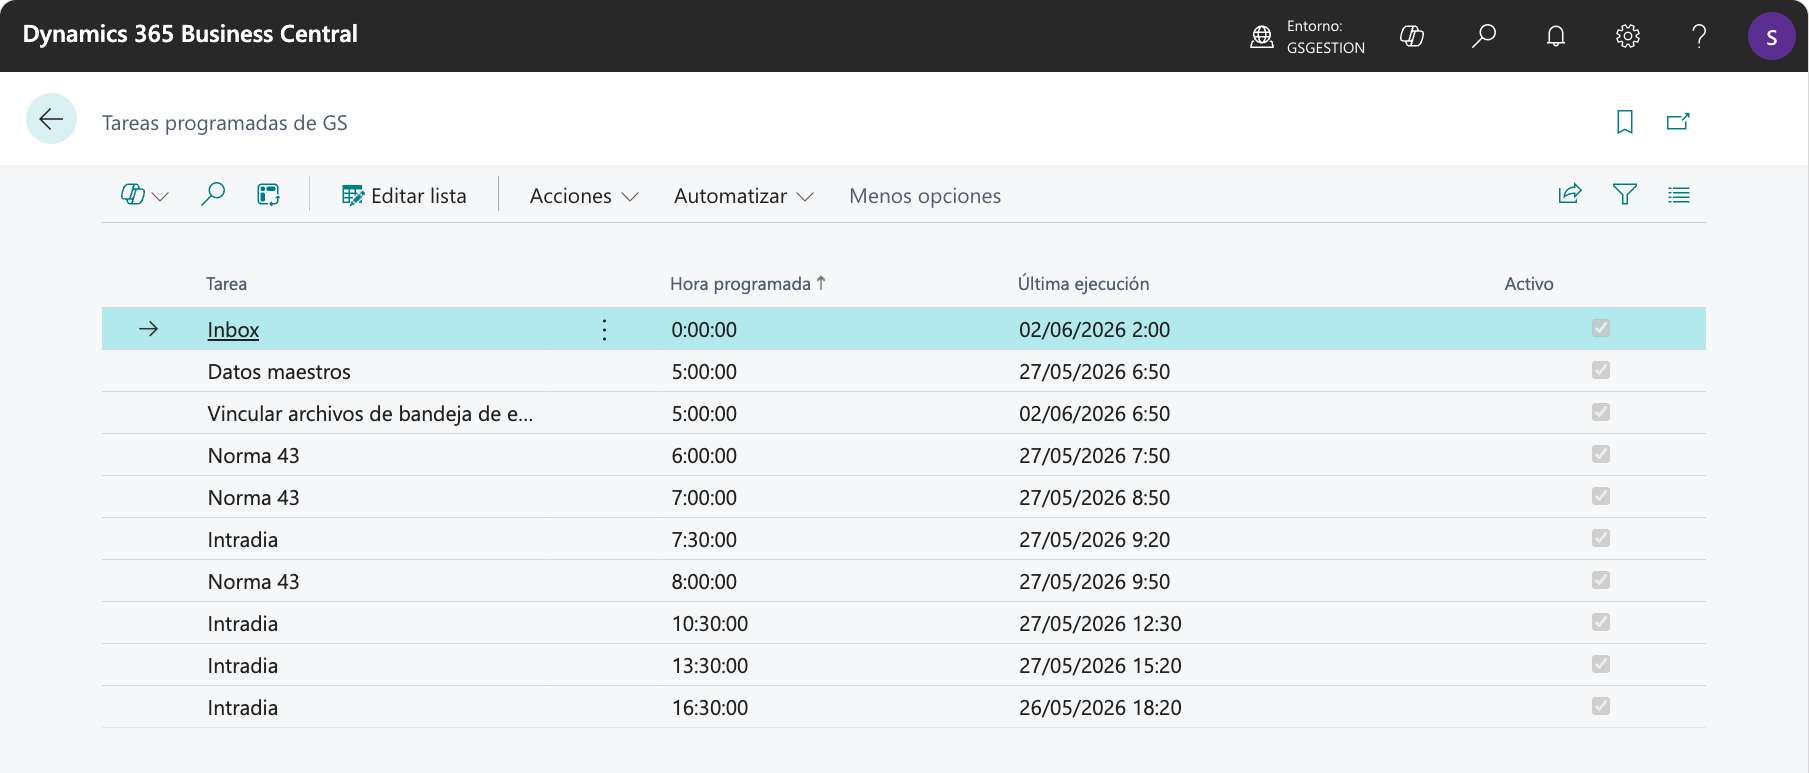Click the Última ejecución column header

coord(1083,284)
